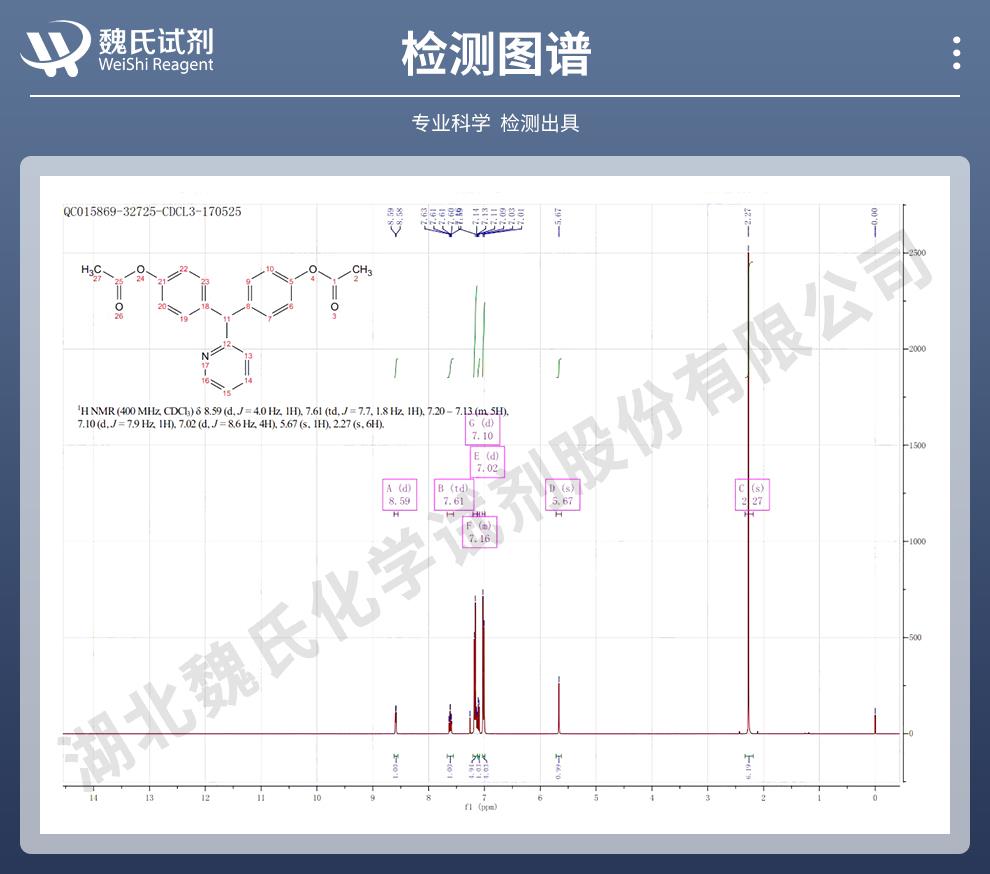
Task: Click the 14 ppm tick label
Action: (x=93, y=798)
